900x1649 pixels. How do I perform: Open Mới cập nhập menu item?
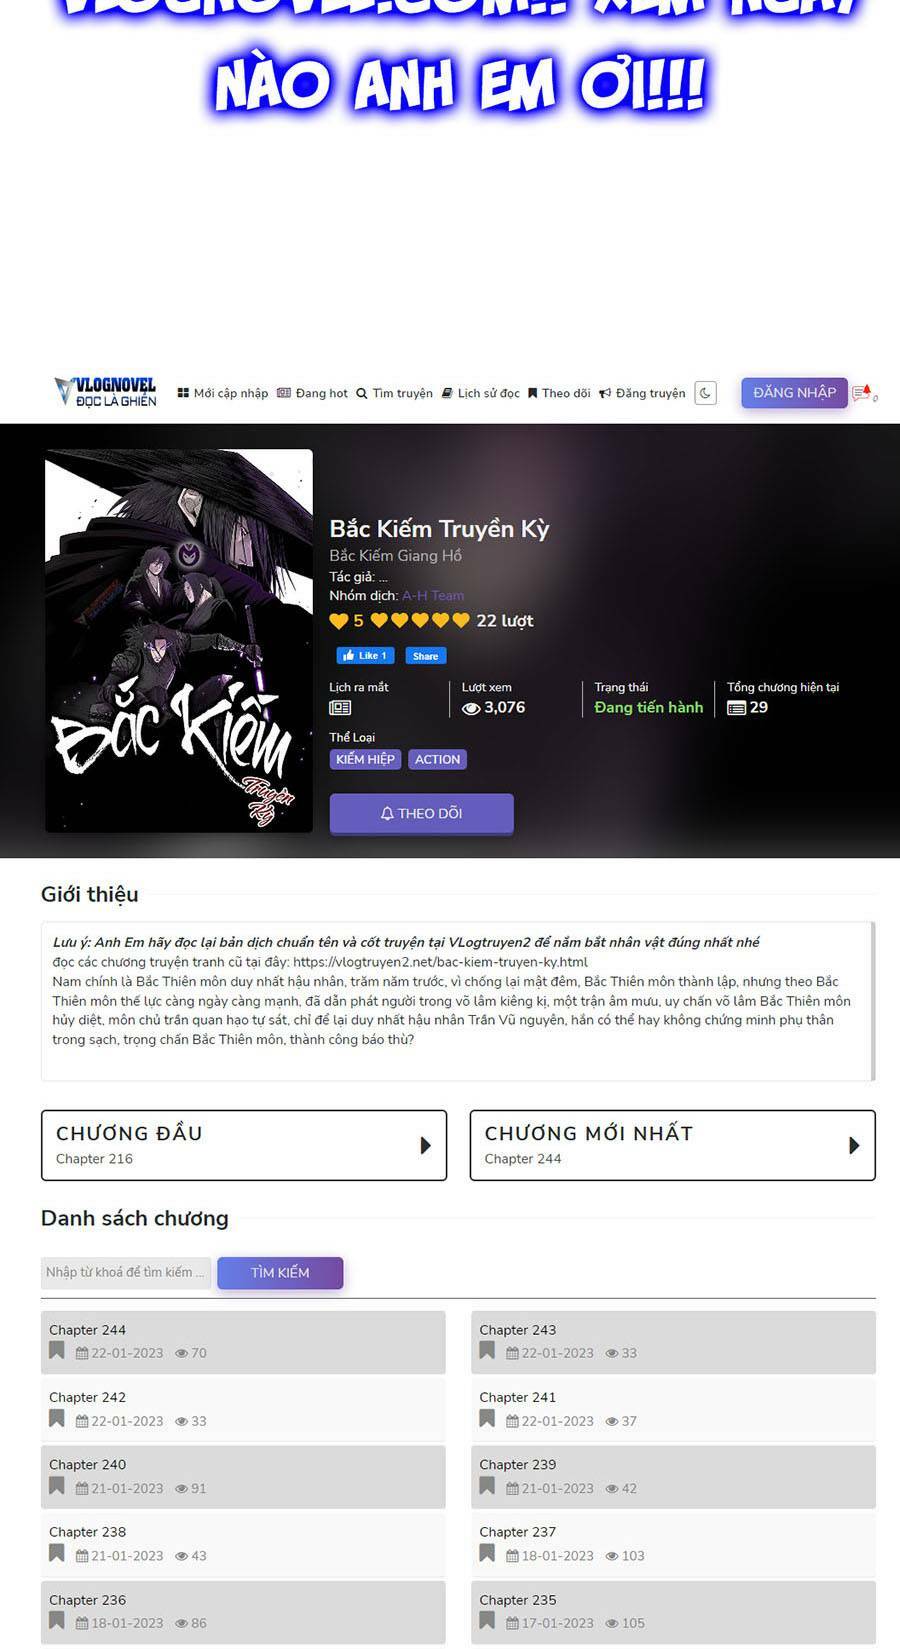[223, 393]
